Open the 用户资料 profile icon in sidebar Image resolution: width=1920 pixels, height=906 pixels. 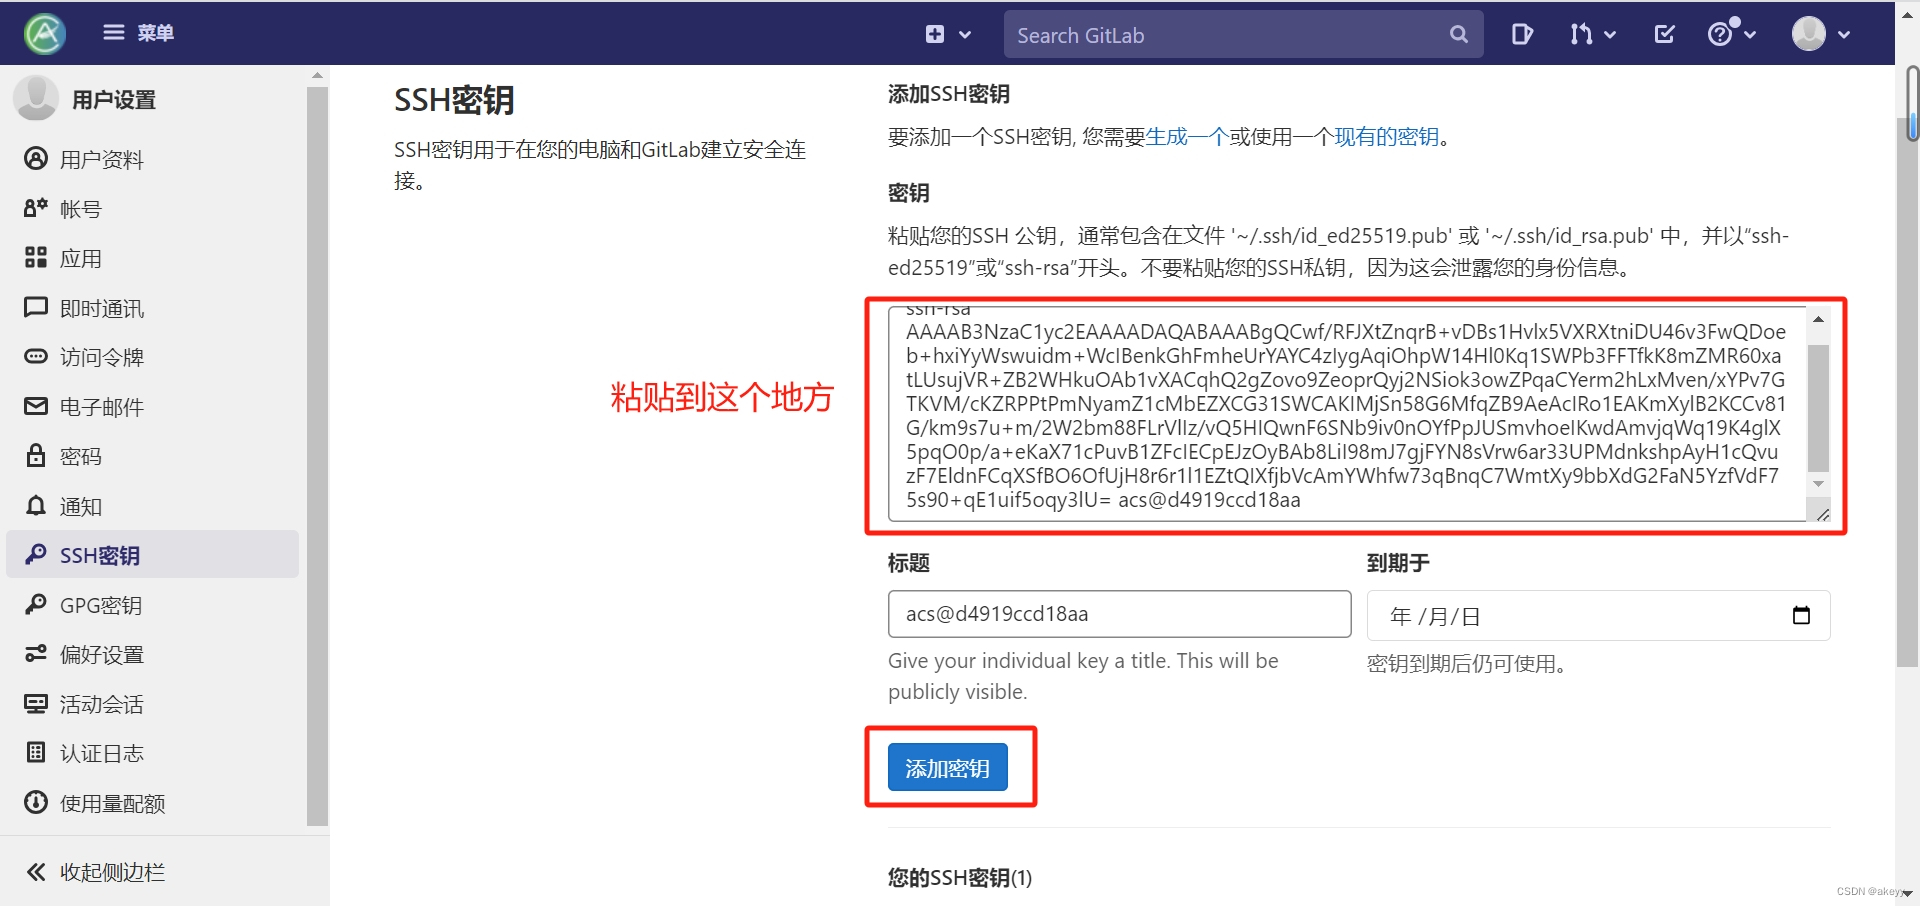point(35,158)
